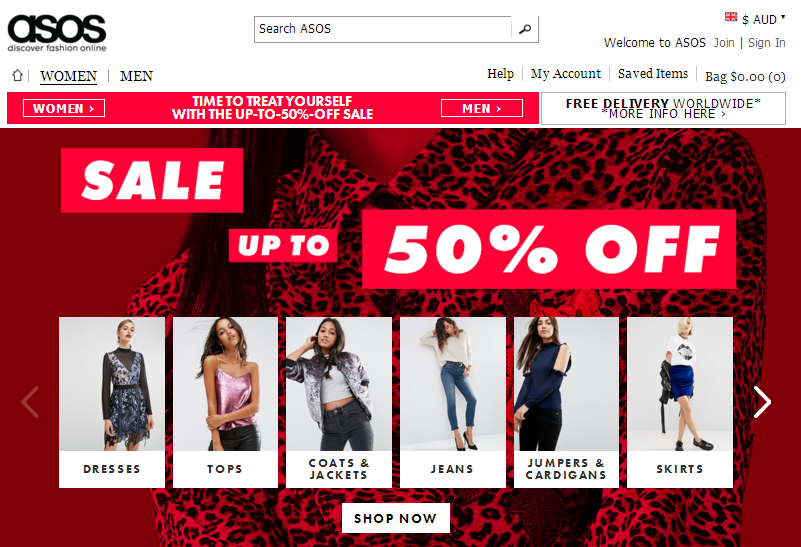
Task: Show next carousel items with right arrow
Action: point(762,402)
